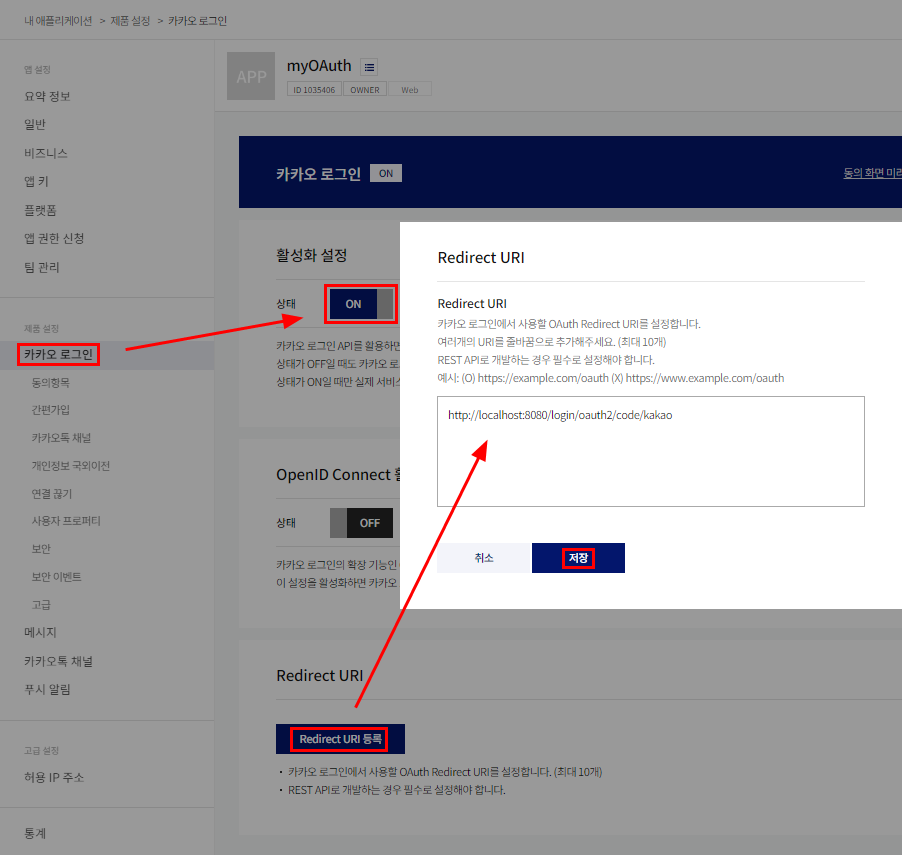The width and height of the screenshot is (902, 855).
Task: Open the 사용자 프로퍼티 submenu item
Action: (x=66, y=521)
